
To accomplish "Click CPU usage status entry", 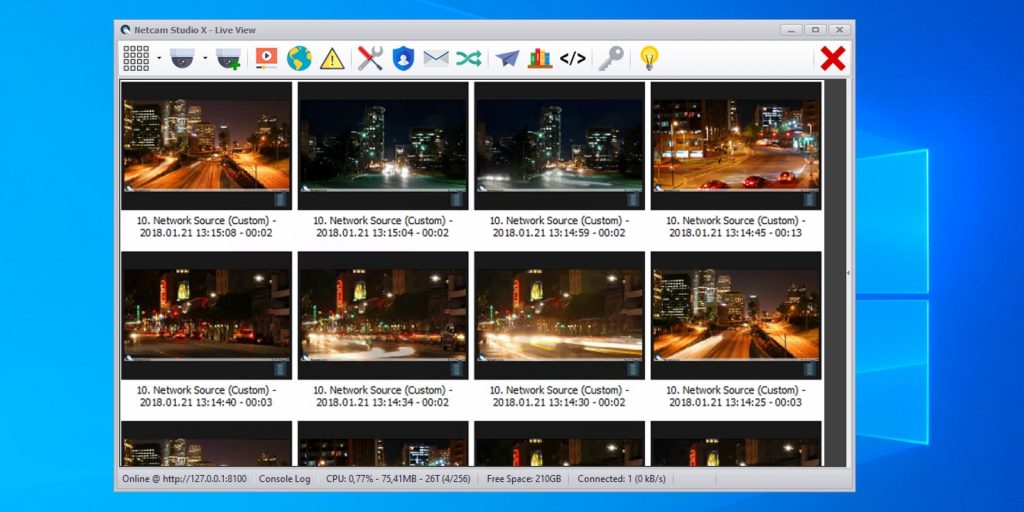I will tap(398, 479).
